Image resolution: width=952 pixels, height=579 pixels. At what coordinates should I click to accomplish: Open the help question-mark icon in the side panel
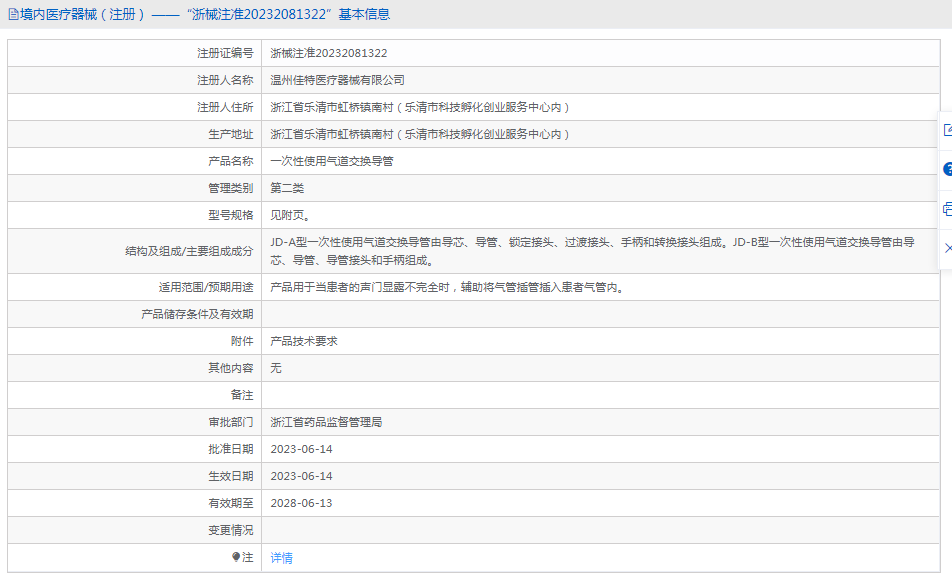(947, 169)
